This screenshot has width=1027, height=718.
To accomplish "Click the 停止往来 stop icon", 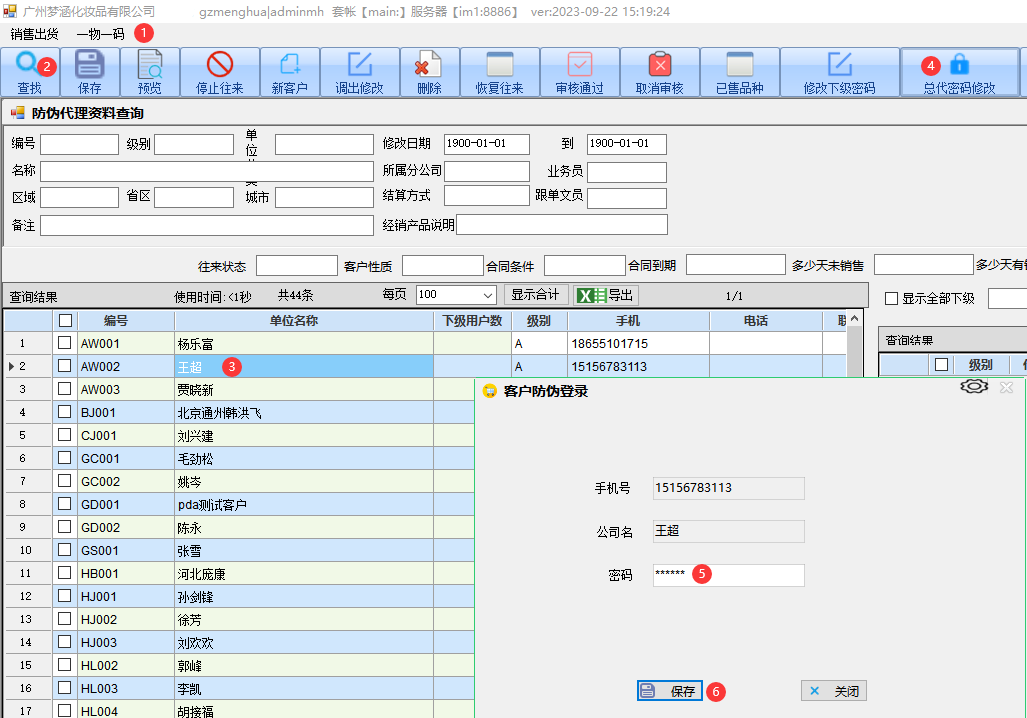I will [219, 65].
